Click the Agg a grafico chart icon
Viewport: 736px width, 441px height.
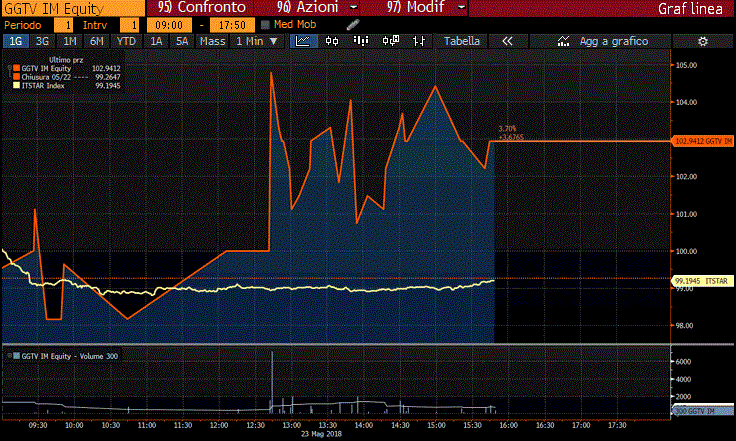pos(565,41)
